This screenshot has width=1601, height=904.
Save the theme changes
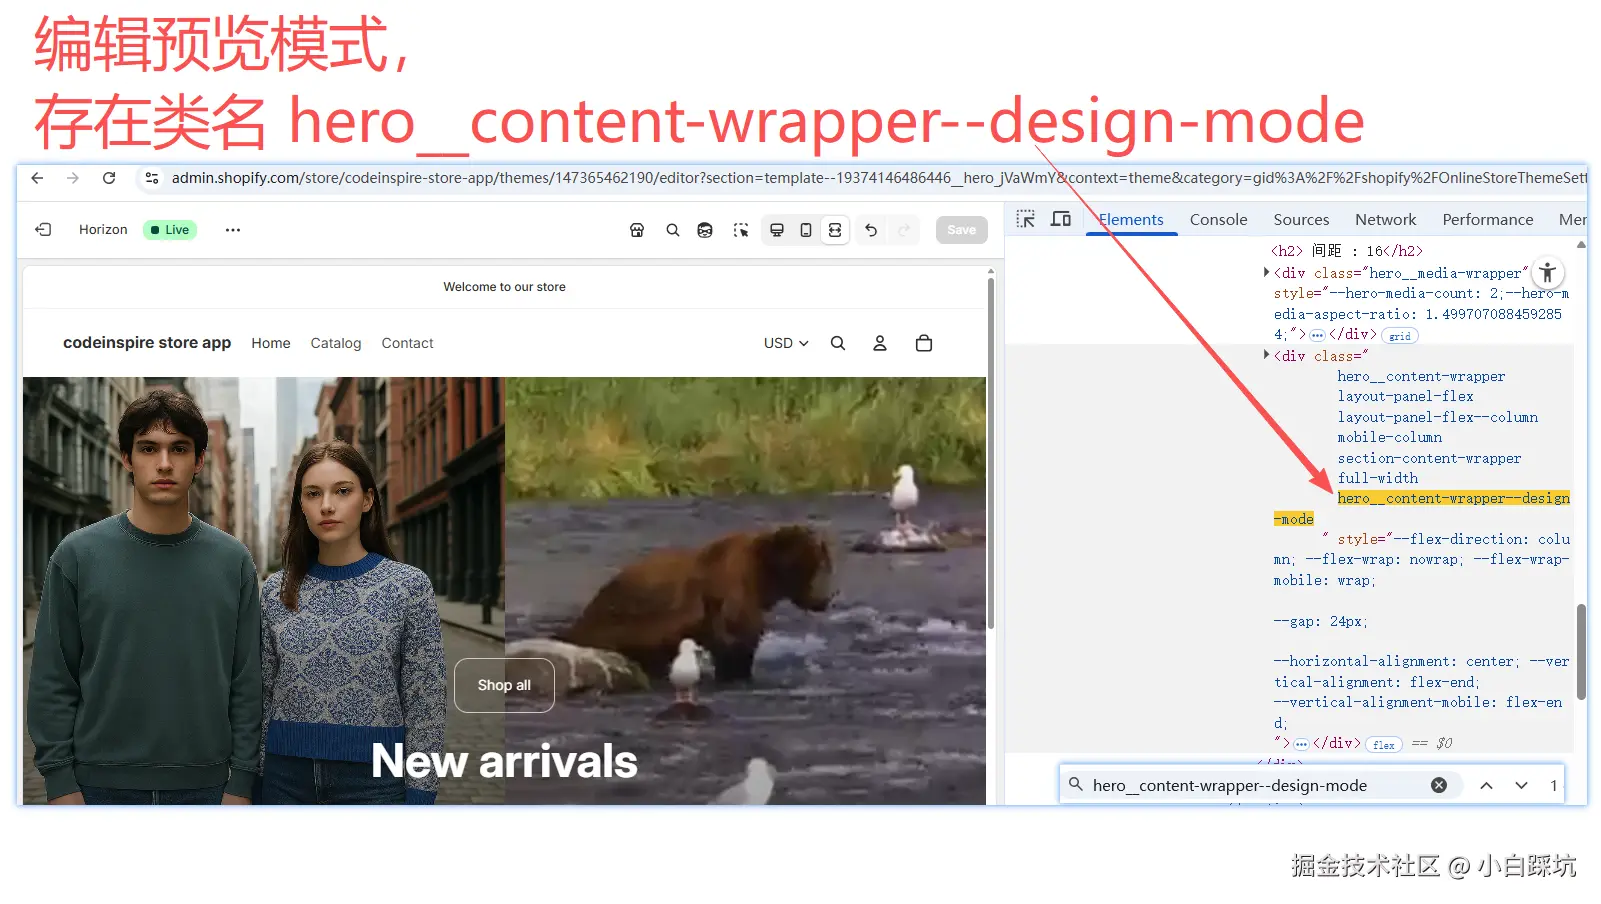point(962,230)
